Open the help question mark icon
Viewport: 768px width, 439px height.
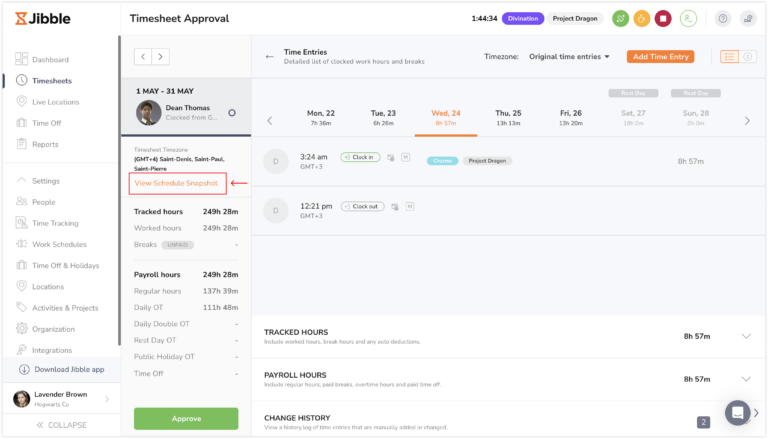click(x=723, y=19)
